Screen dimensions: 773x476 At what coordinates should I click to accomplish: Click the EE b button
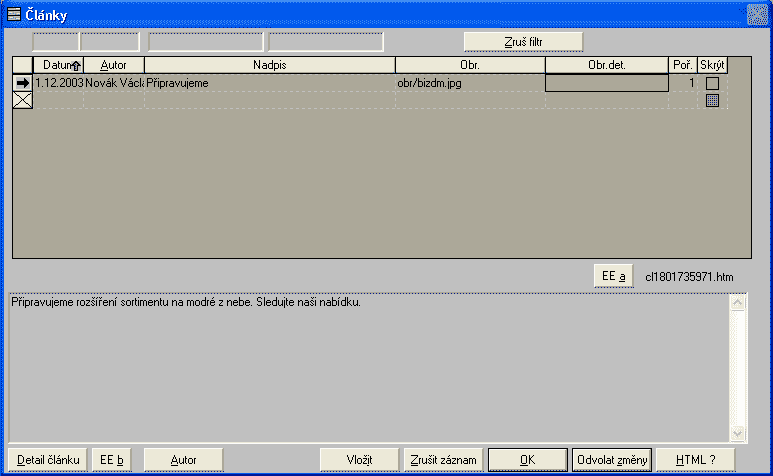point(112,459)
